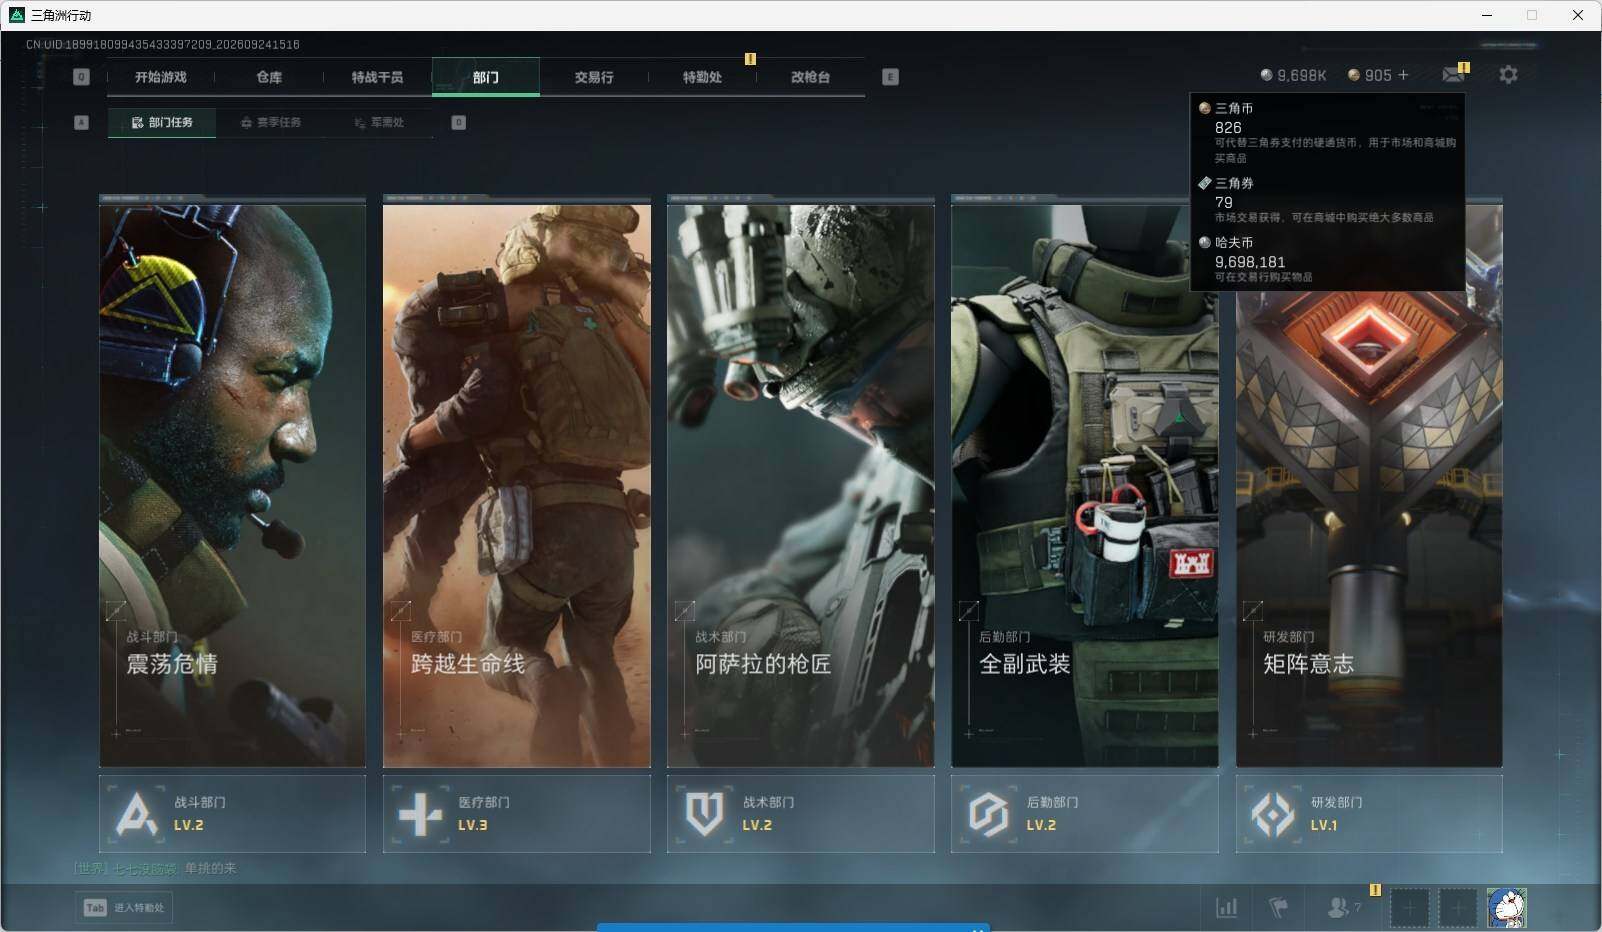Click the 后勤部门 LV.2 button
Image resolution: width=1602 pixels, height=932 pixels.
click(1085, 814)
